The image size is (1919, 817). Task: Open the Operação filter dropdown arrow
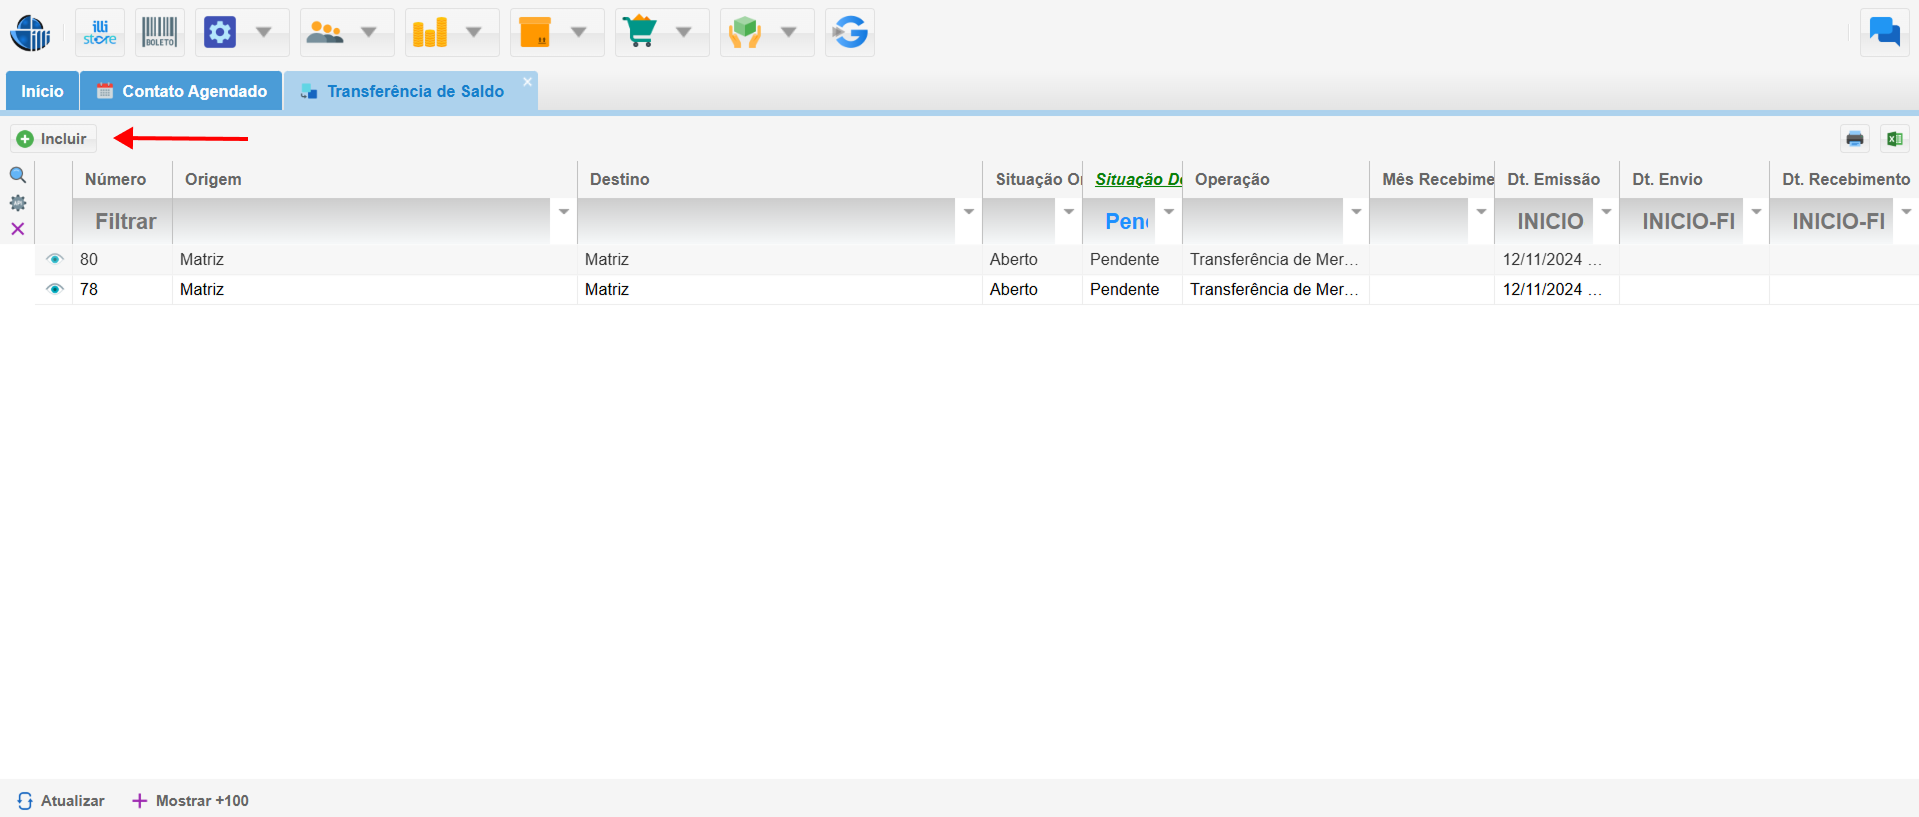[x=1356, y=212]
